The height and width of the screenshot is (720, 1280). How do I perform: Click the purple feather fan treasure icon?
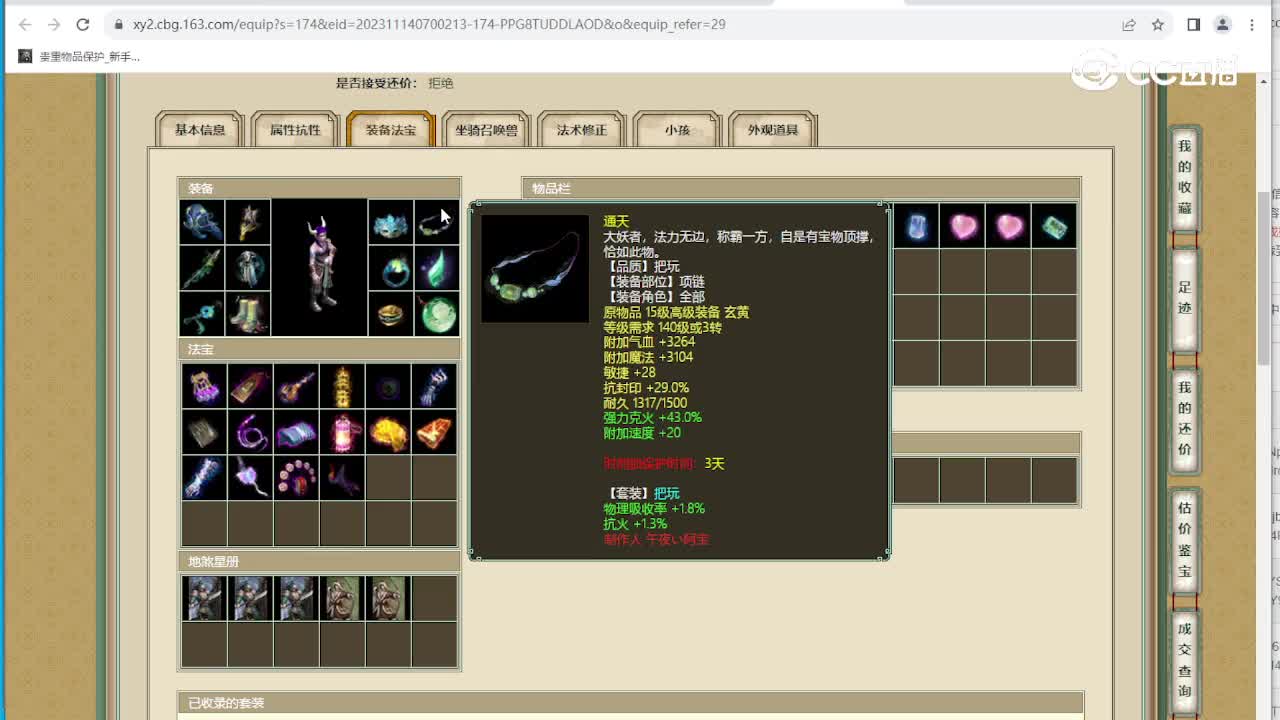250,478
